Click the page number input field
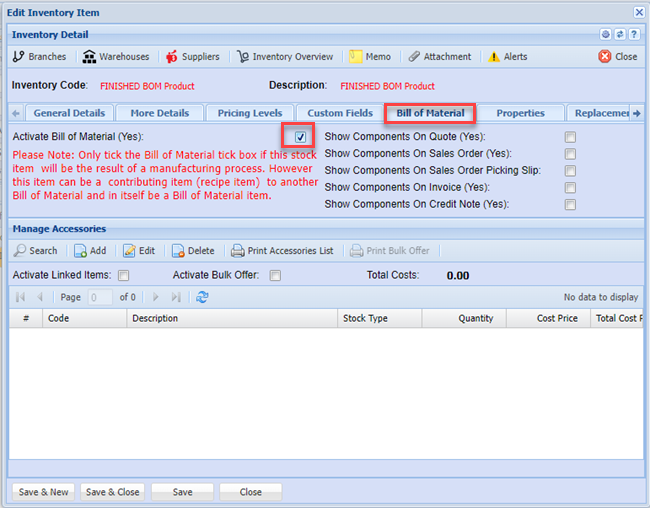650x508 pixels. (100, 297)
